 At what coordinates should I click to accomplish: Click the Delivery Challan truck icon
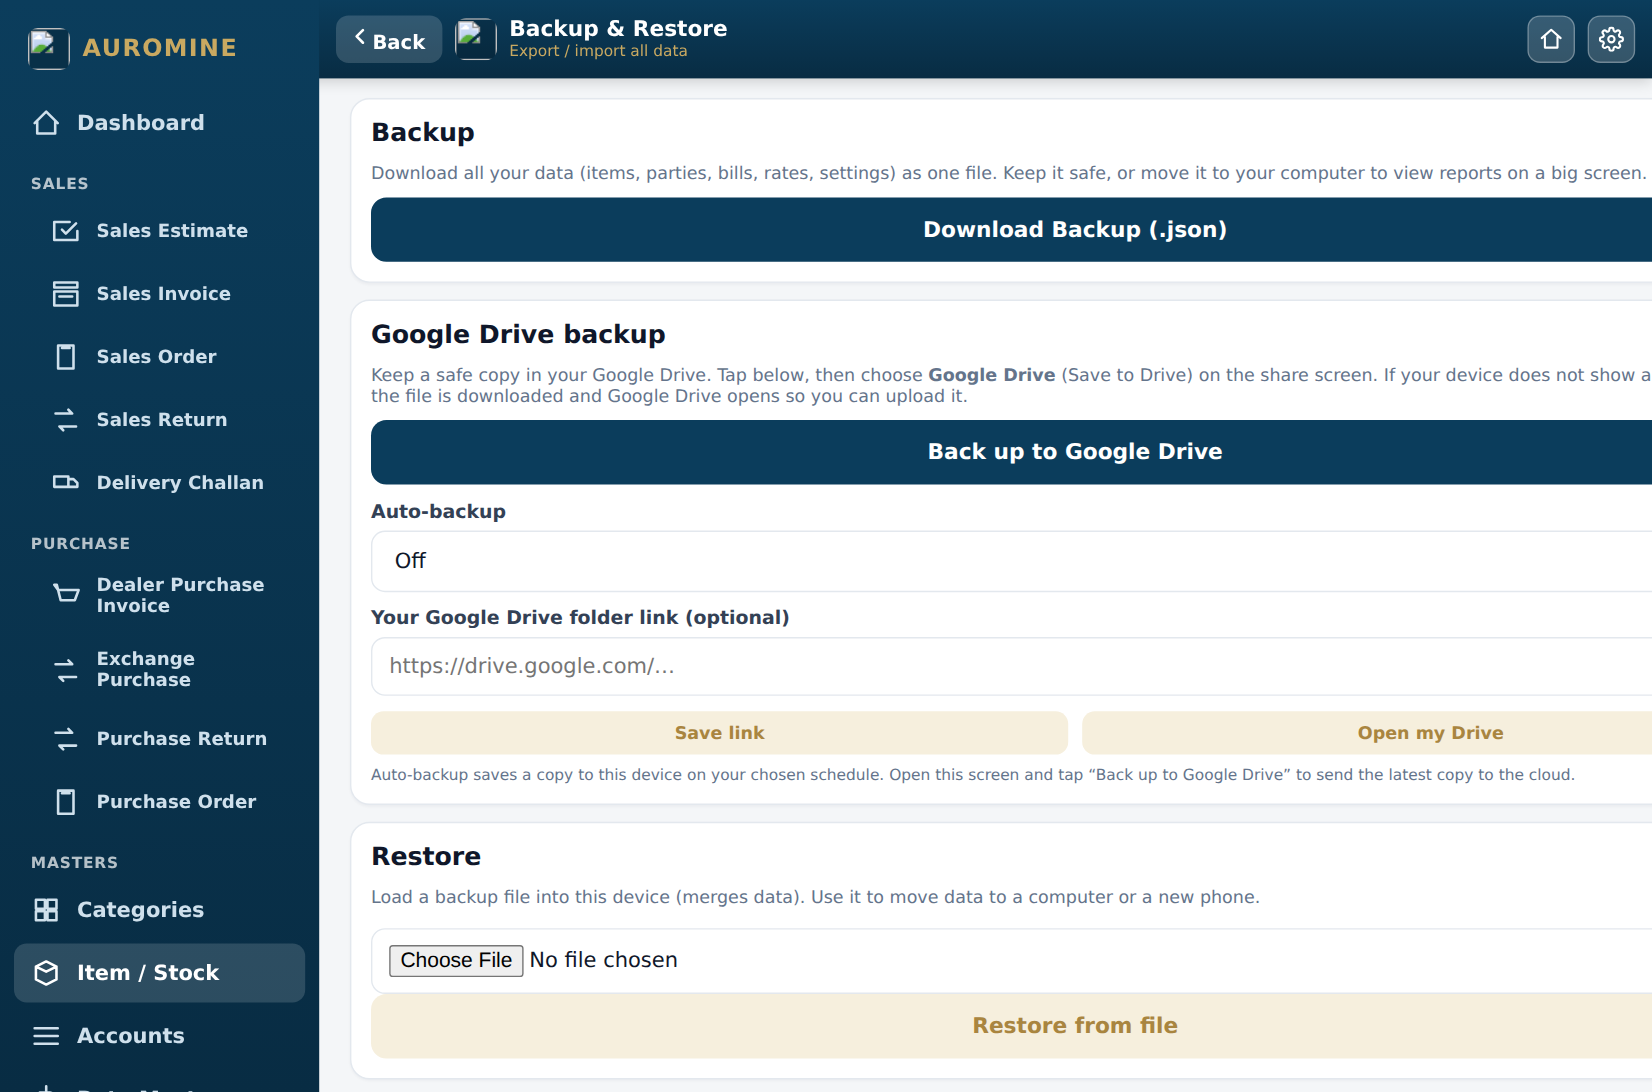pyautogui.click(x=66, y=483)
